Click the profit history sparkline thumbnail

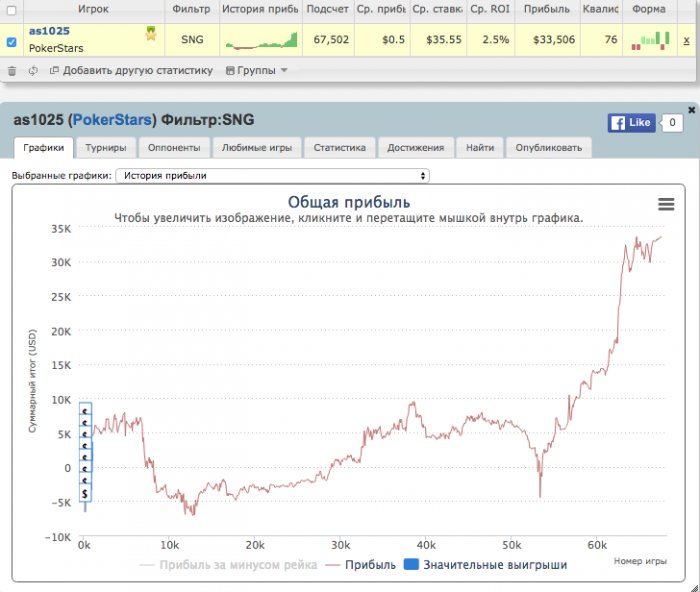click(x=261, y=40)
